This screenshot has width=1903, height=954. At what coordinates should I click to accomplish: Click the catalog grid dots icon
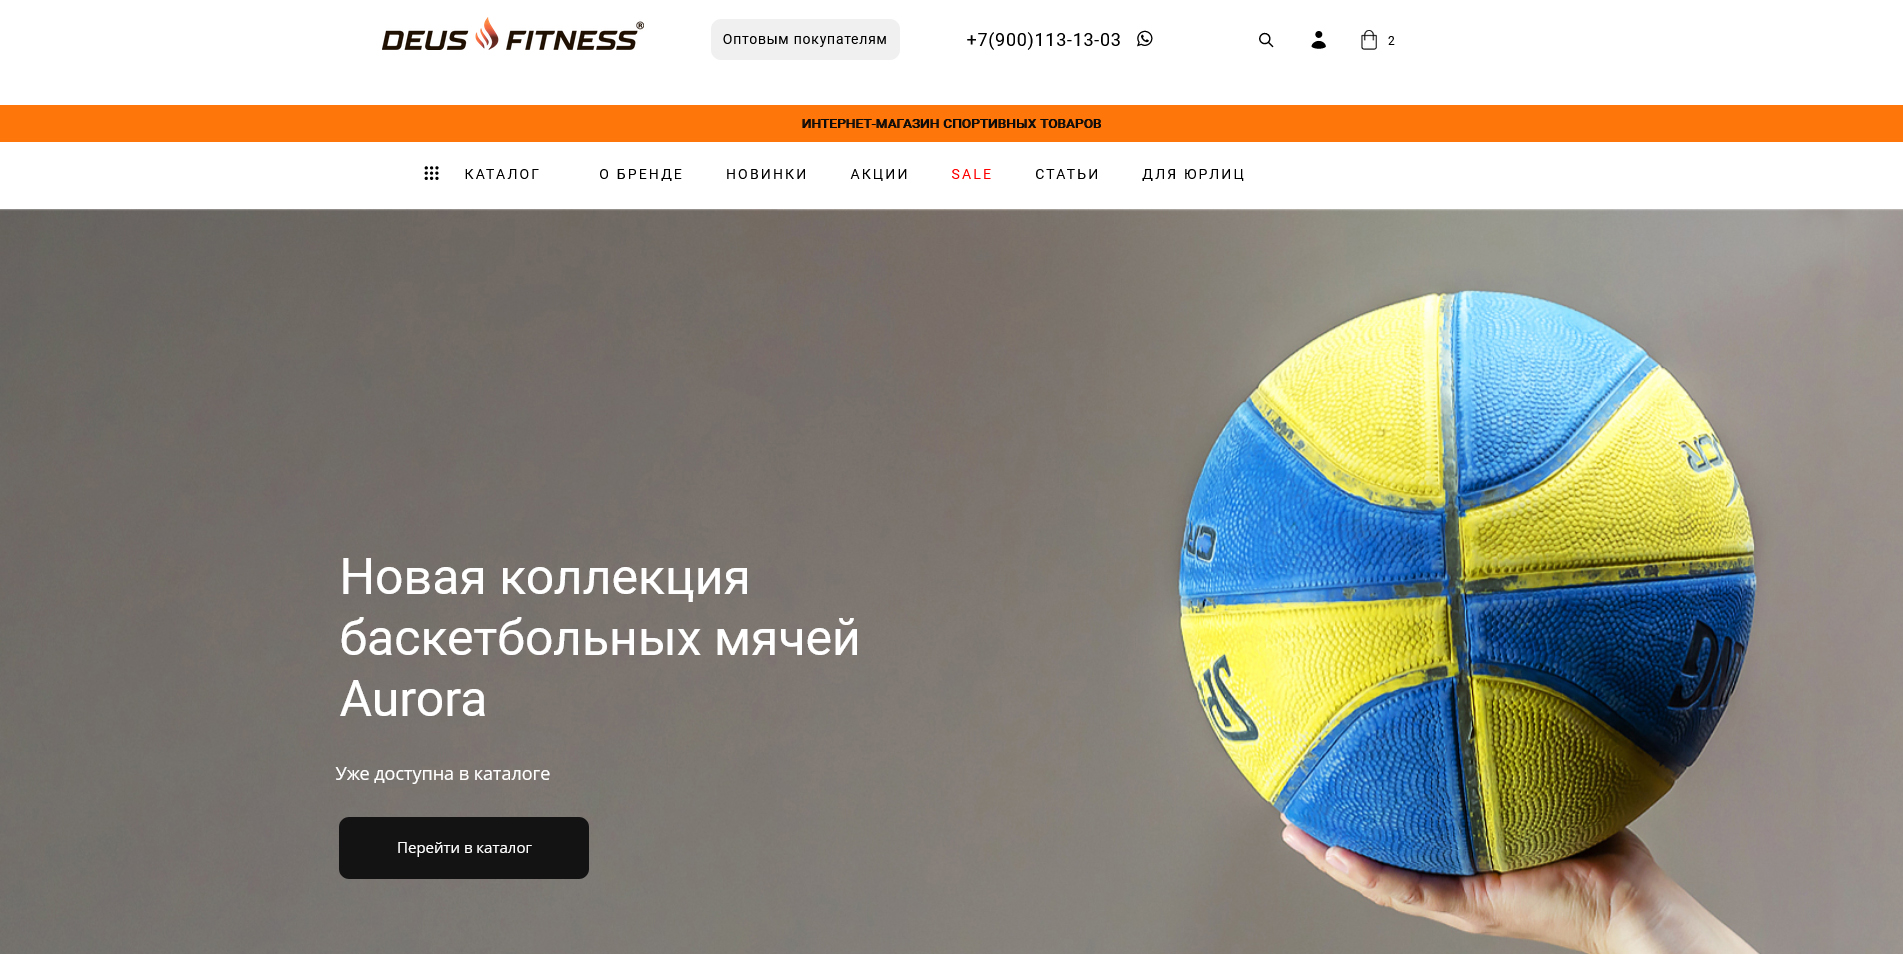[432, 174]
